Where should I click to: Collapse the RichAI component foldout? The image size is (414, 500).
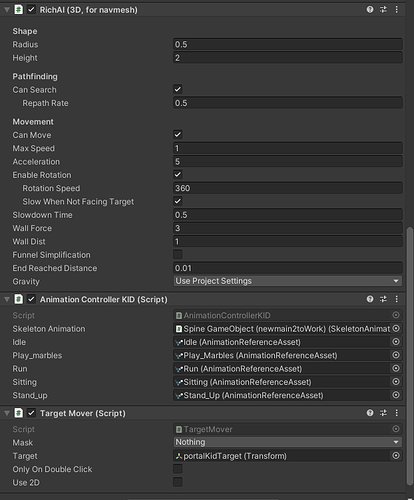pyautogui.click(x=7, y=10)
